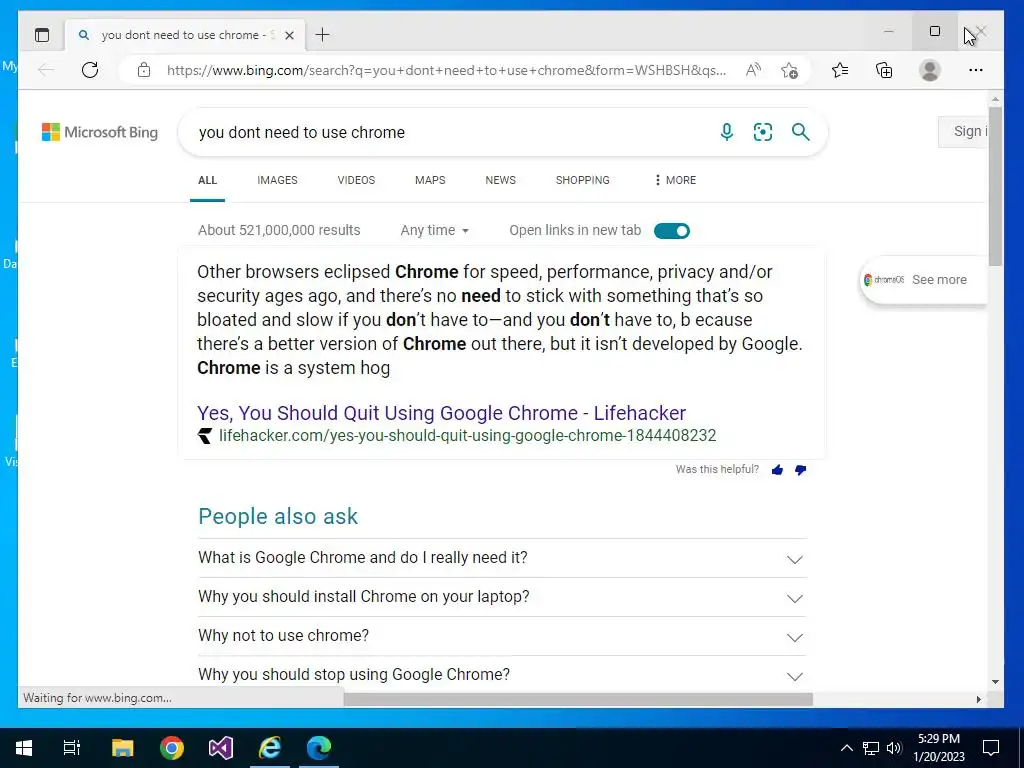Open File Explorer from the taskbar
Screen dimensions: 1024x768
tap(122, 748)
